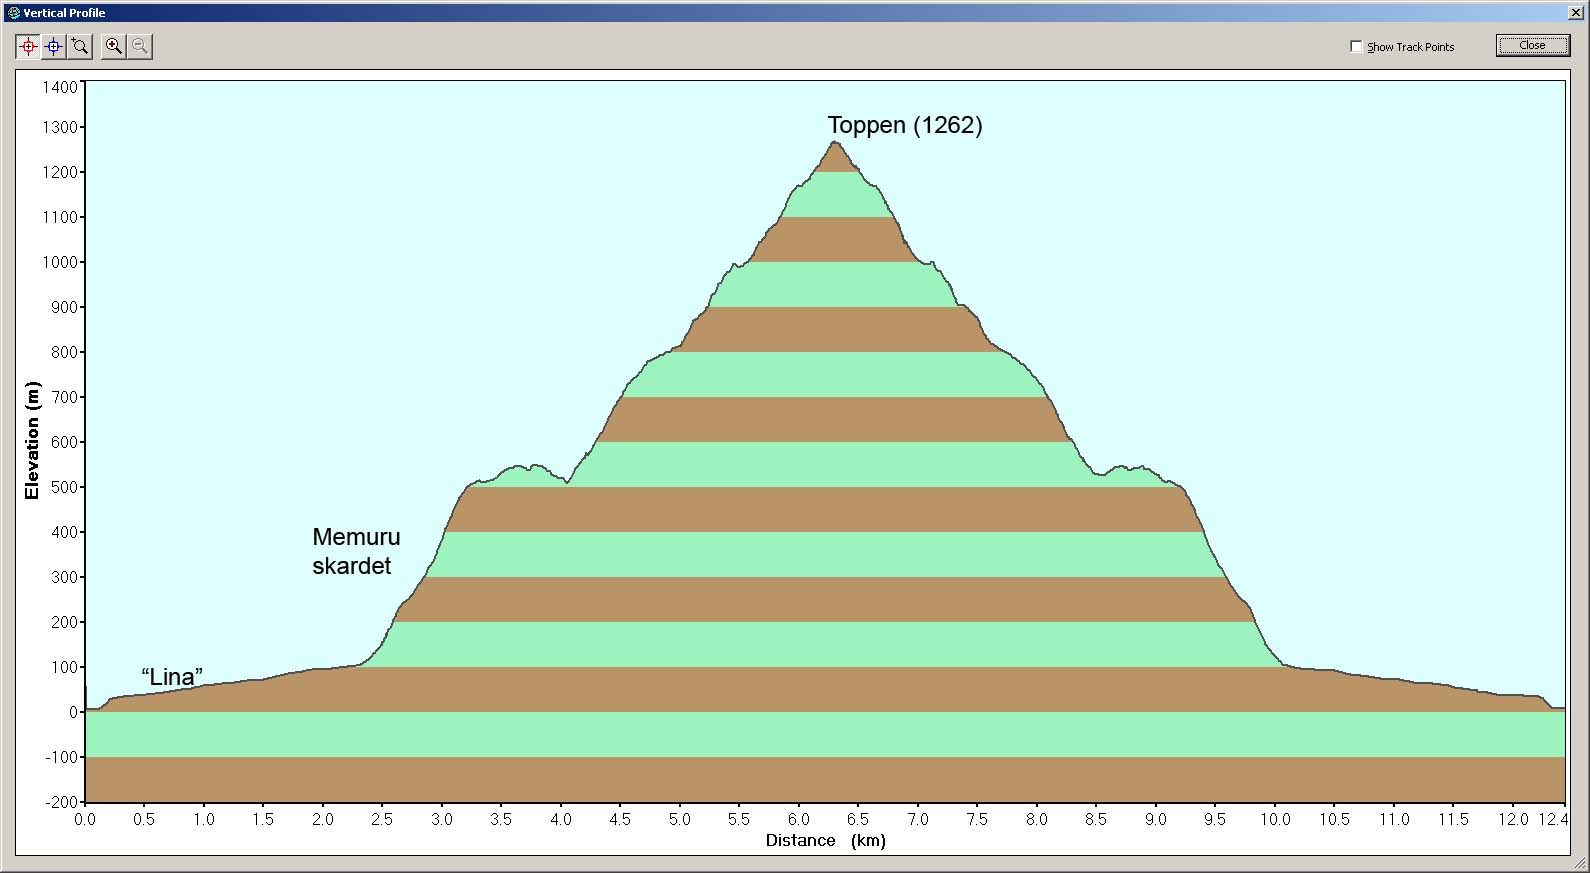Click the -200 elevation tick label

coord(60,802)
